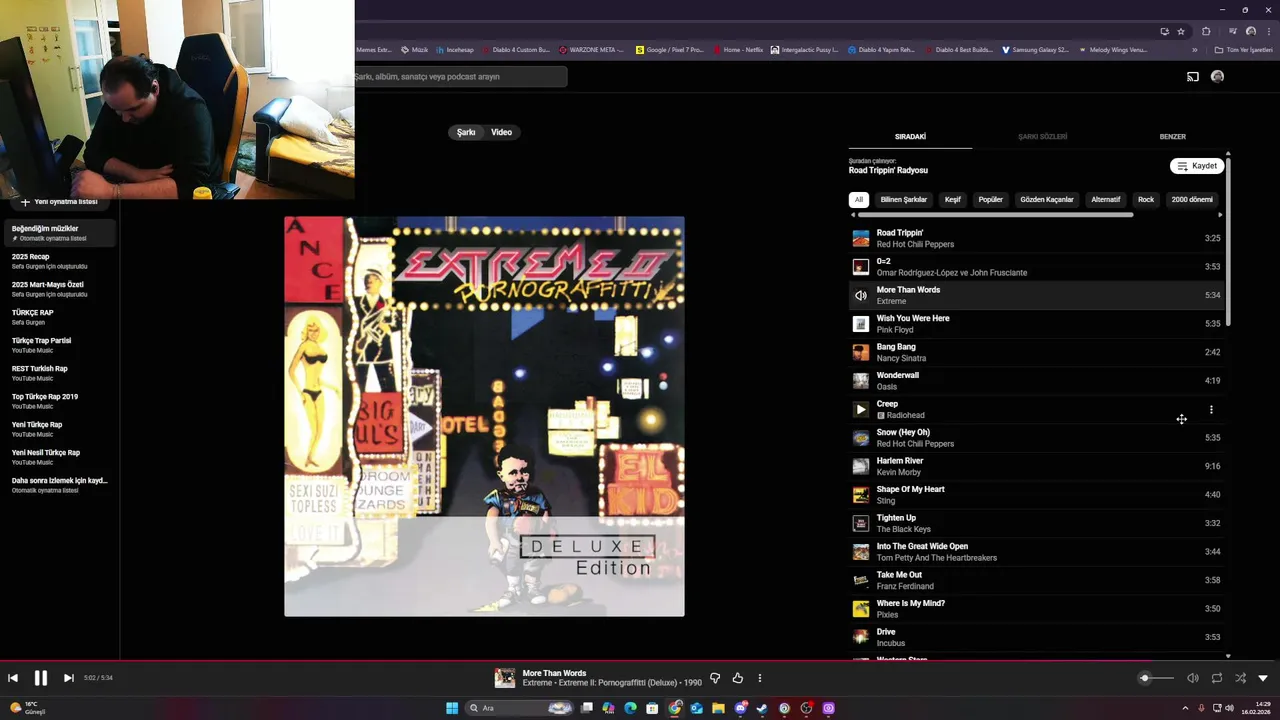This screenshot has width=1280, height=720.
Task: Open the Windows Start menu
Action: point(452,708)
